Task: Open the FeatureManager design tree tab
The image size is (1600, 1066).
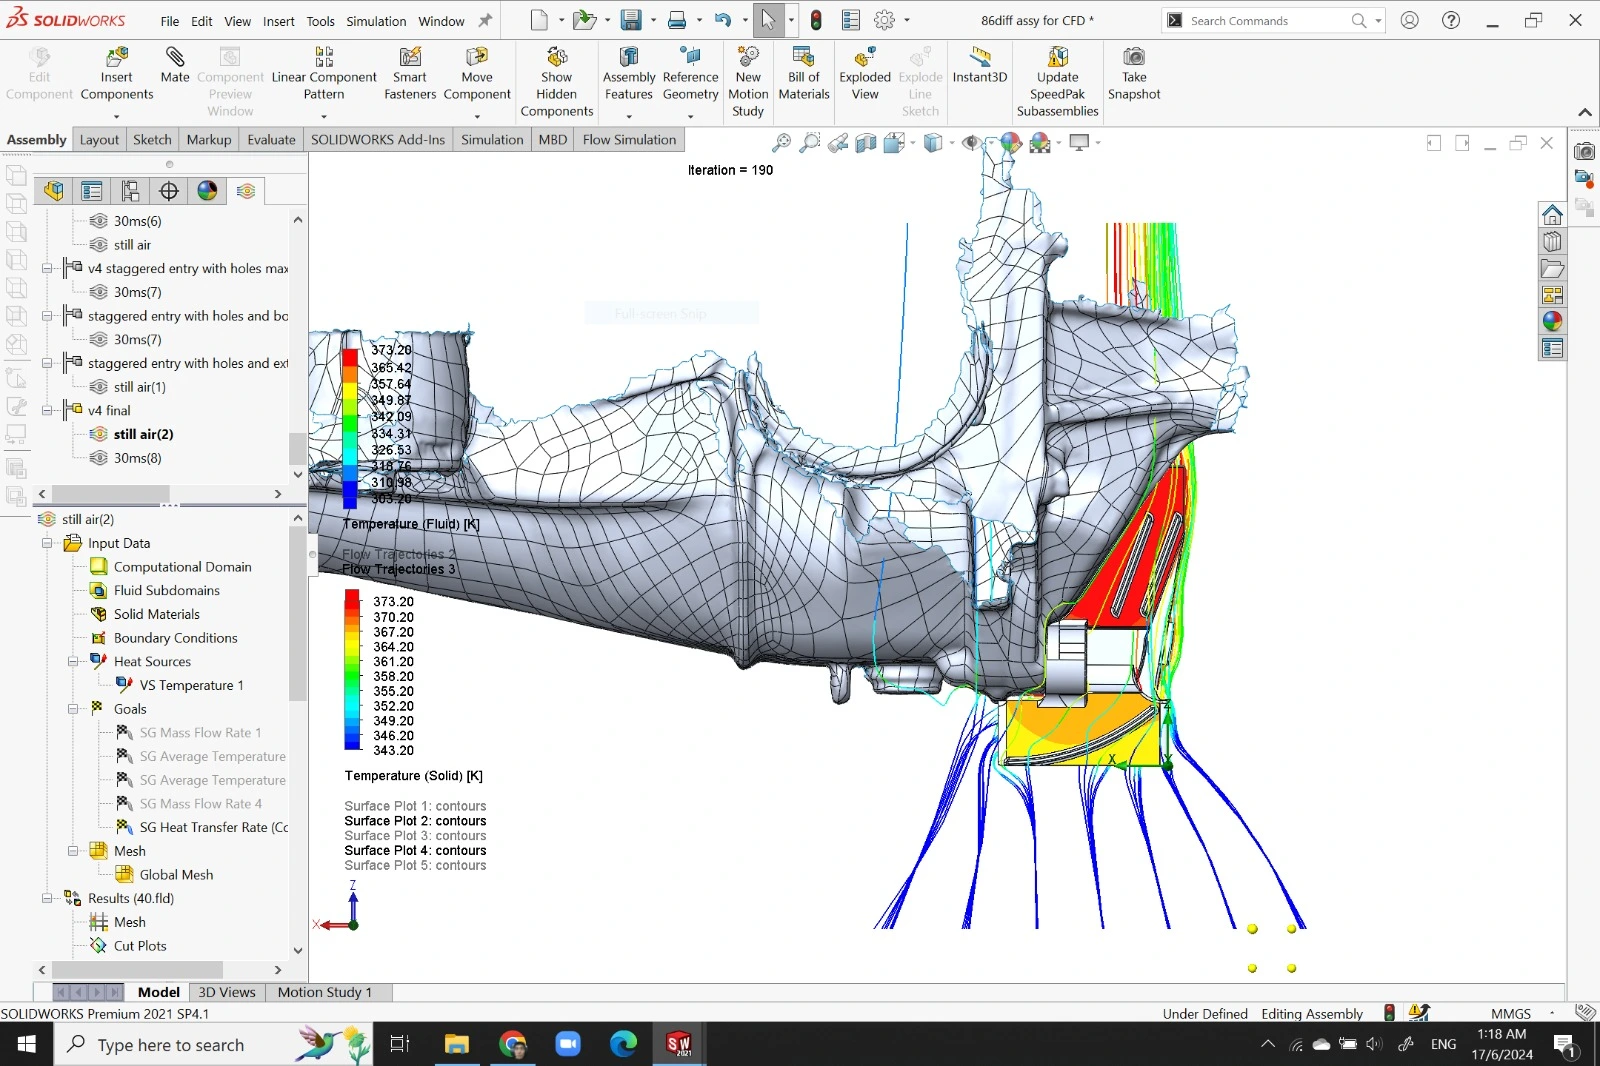Action: coord(53,191)
